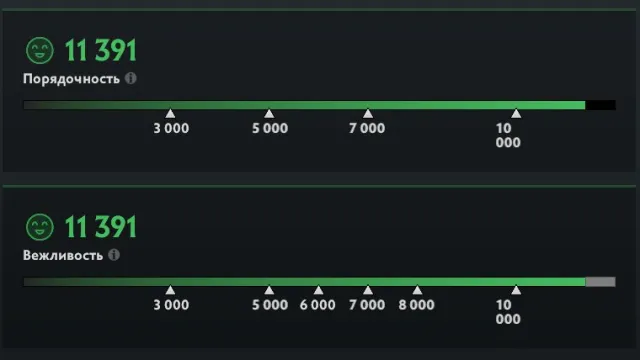Click the 6 000 marker on Вежливость bar
The height and width of the screenshot is (360, 640).
pos(318,290)
